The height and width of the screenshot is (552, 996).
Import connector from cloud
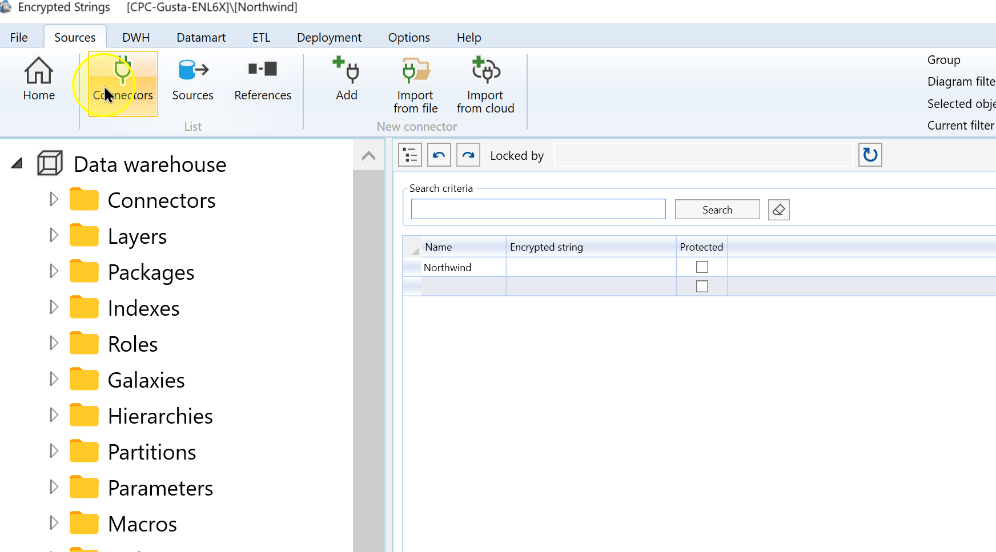pyautogui.click(x=485, y=85)
